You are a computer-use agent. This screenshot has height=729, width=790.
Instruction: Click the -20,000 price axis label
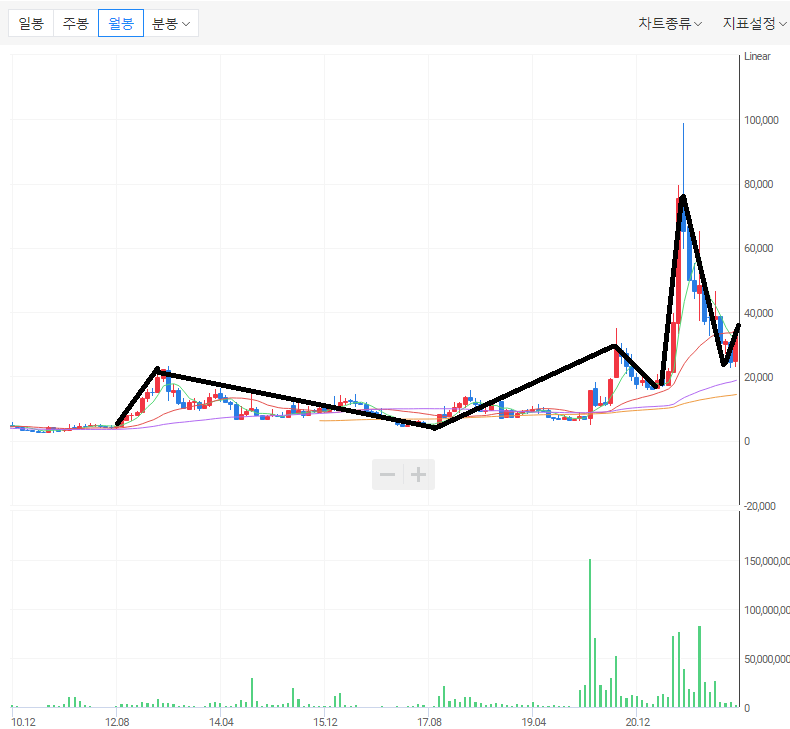[x=759, y=506]
